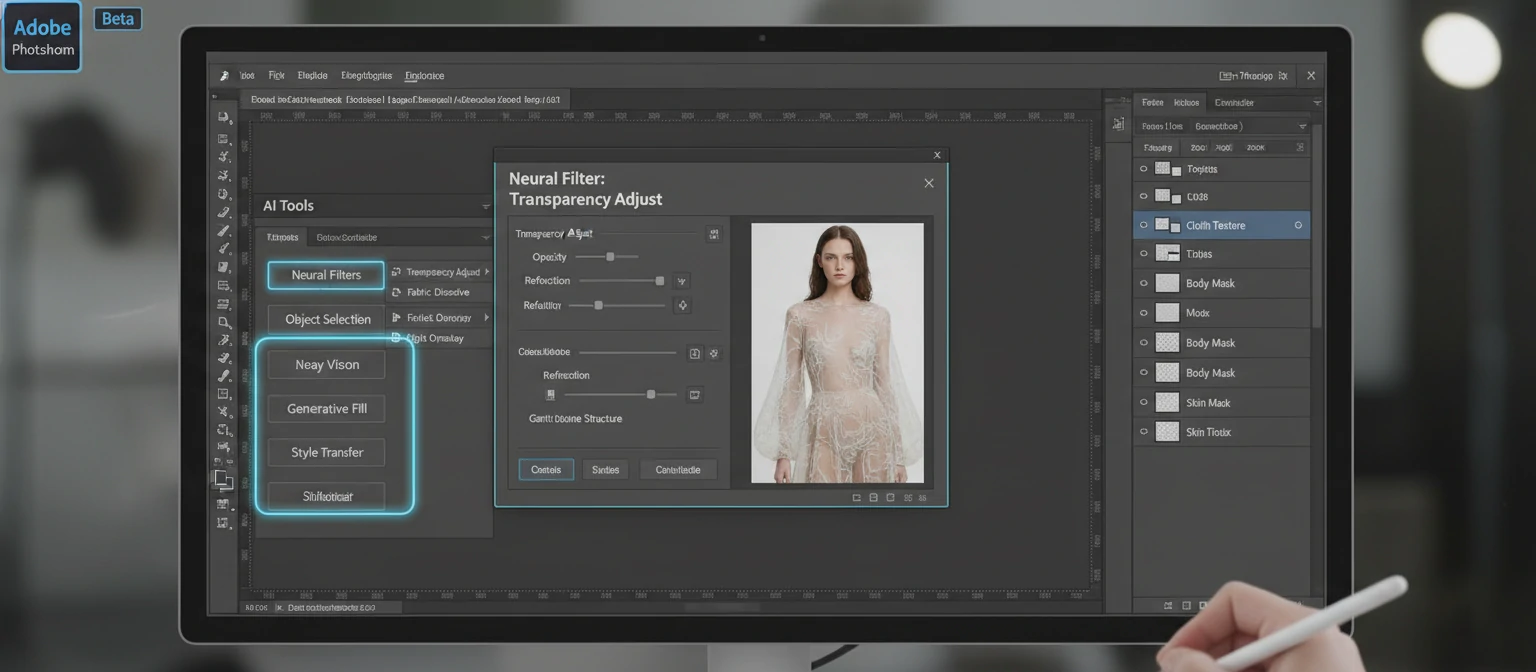Click the Neural Filters button
Screen dimensions: 1536x672
click(325, 275)
